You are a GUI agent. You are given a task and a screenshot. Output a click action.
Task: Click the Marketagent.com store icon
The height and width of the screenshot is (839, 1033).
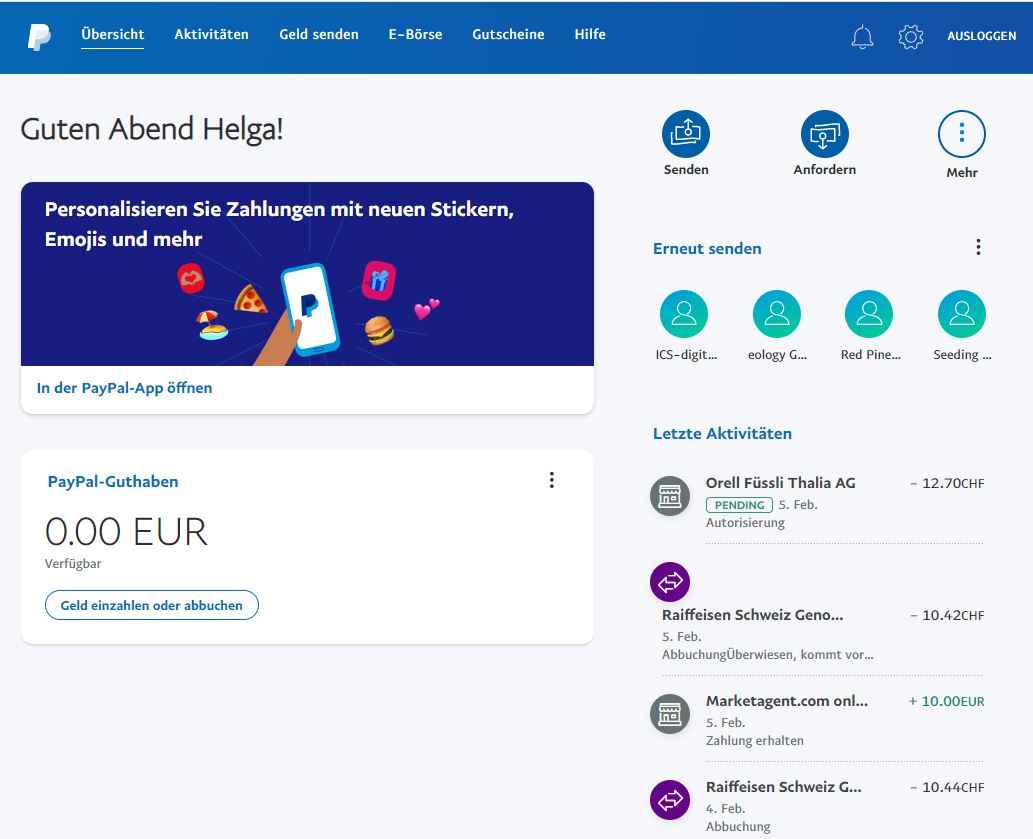point(670,714)
